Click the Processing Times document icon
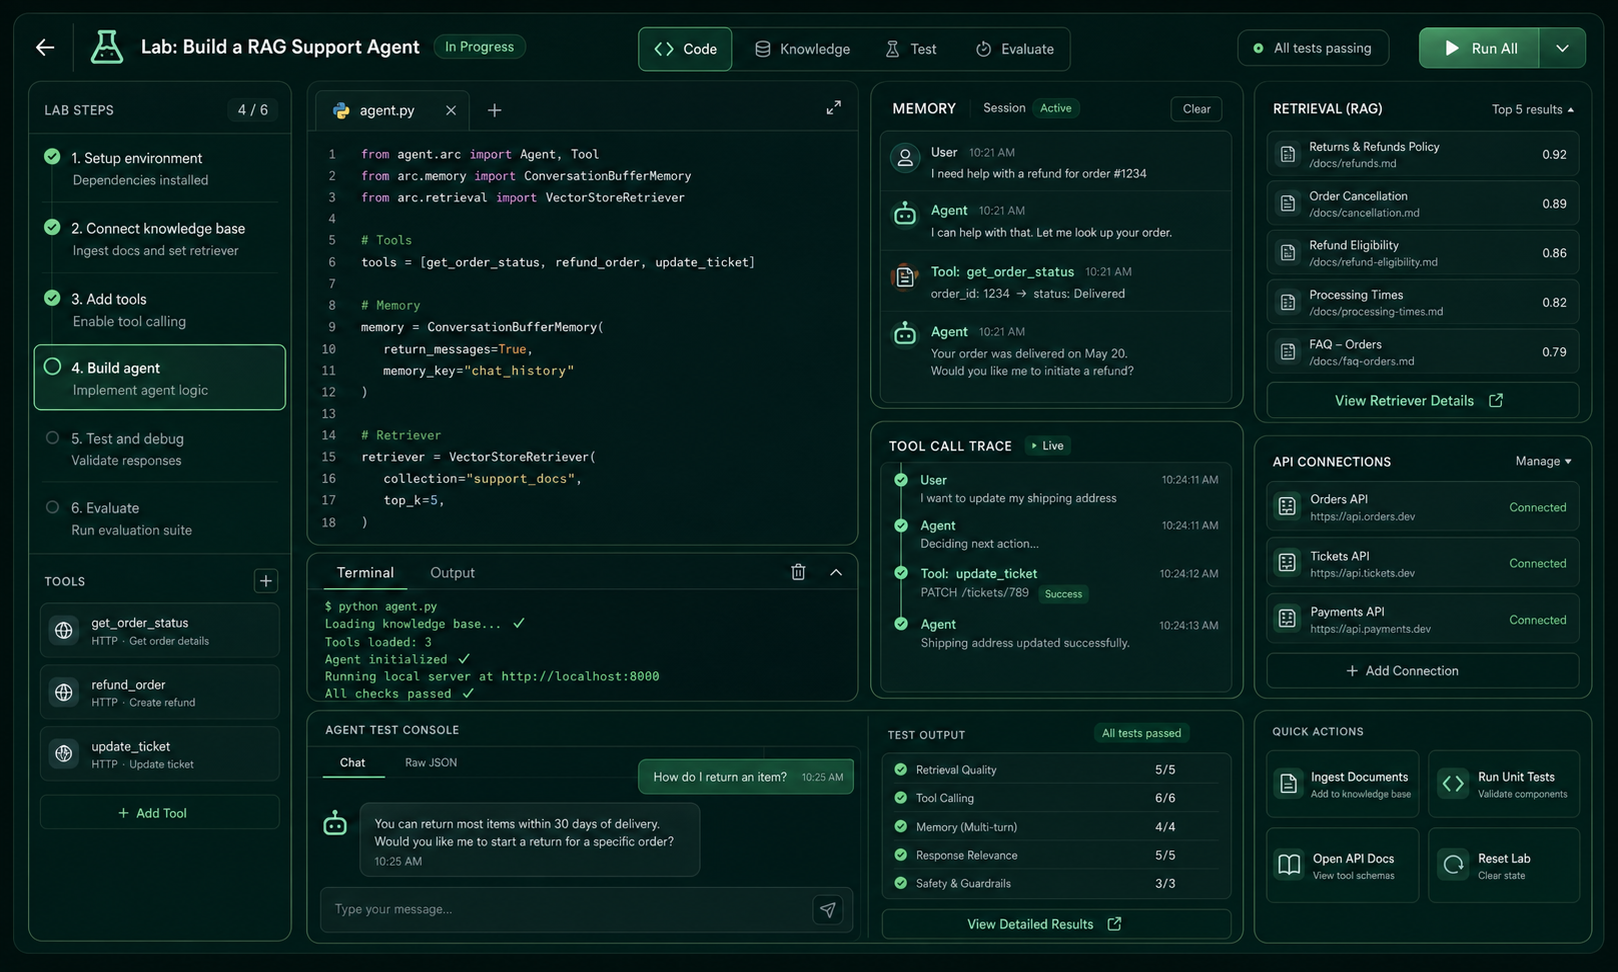 tap(1288, 302)
